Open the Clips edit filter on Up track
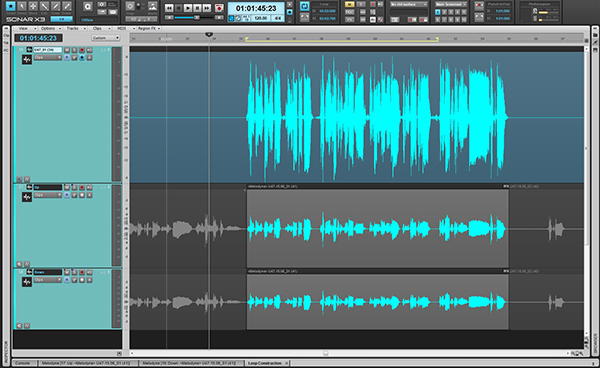 click(48, 195)
